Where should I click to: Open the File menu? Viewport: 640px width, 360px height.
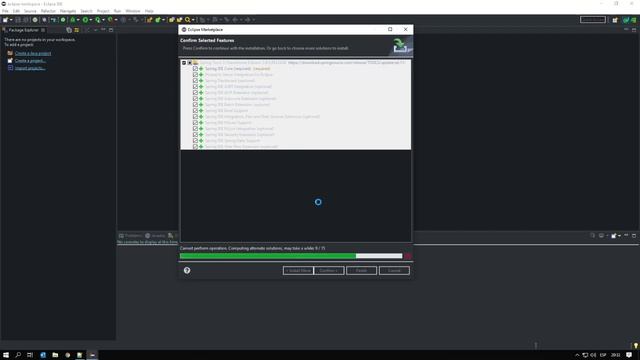pyautogui.click(x=5, y=11)
